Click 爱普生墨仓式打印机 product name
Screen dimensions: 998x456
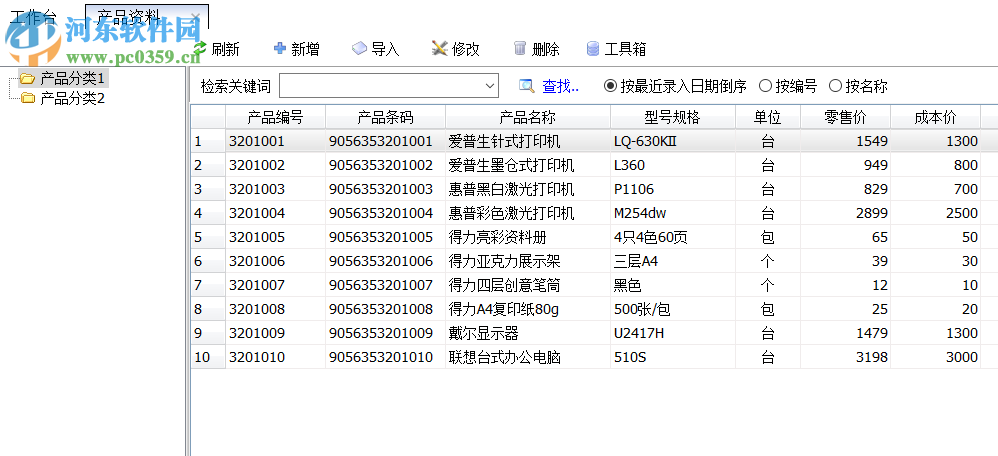click(512, 166)
